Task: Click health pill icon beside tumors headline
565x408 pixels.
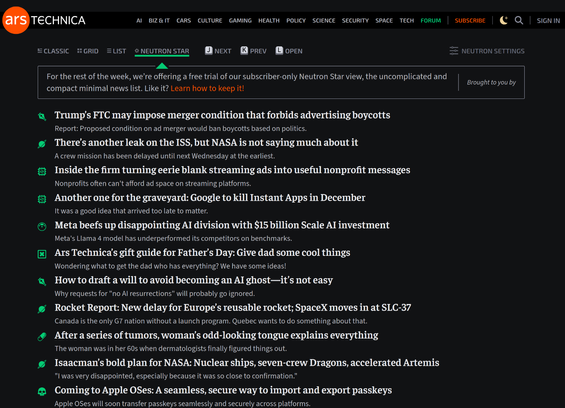Action: click(42, 336)
